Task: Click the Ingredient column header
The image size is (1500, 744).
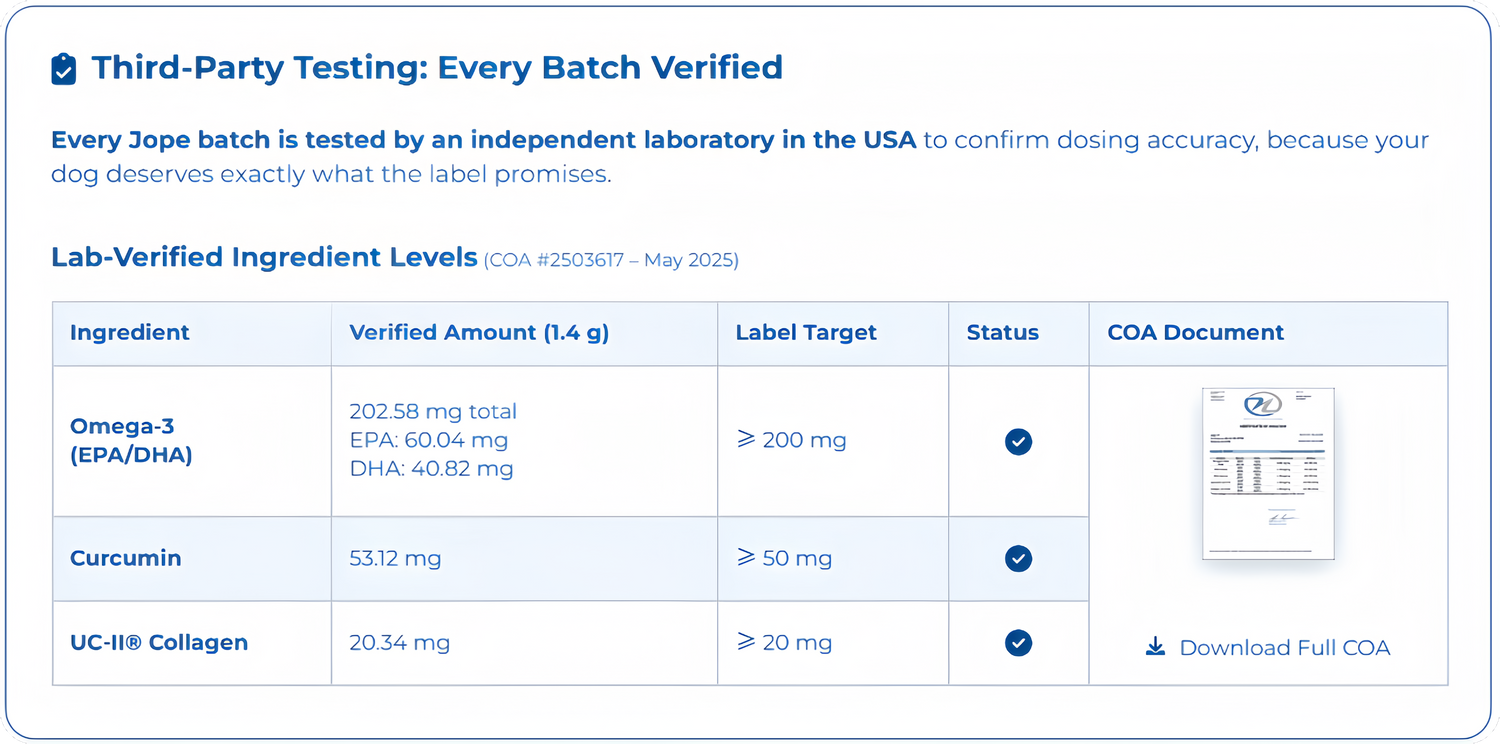Action: click(129, 333)
